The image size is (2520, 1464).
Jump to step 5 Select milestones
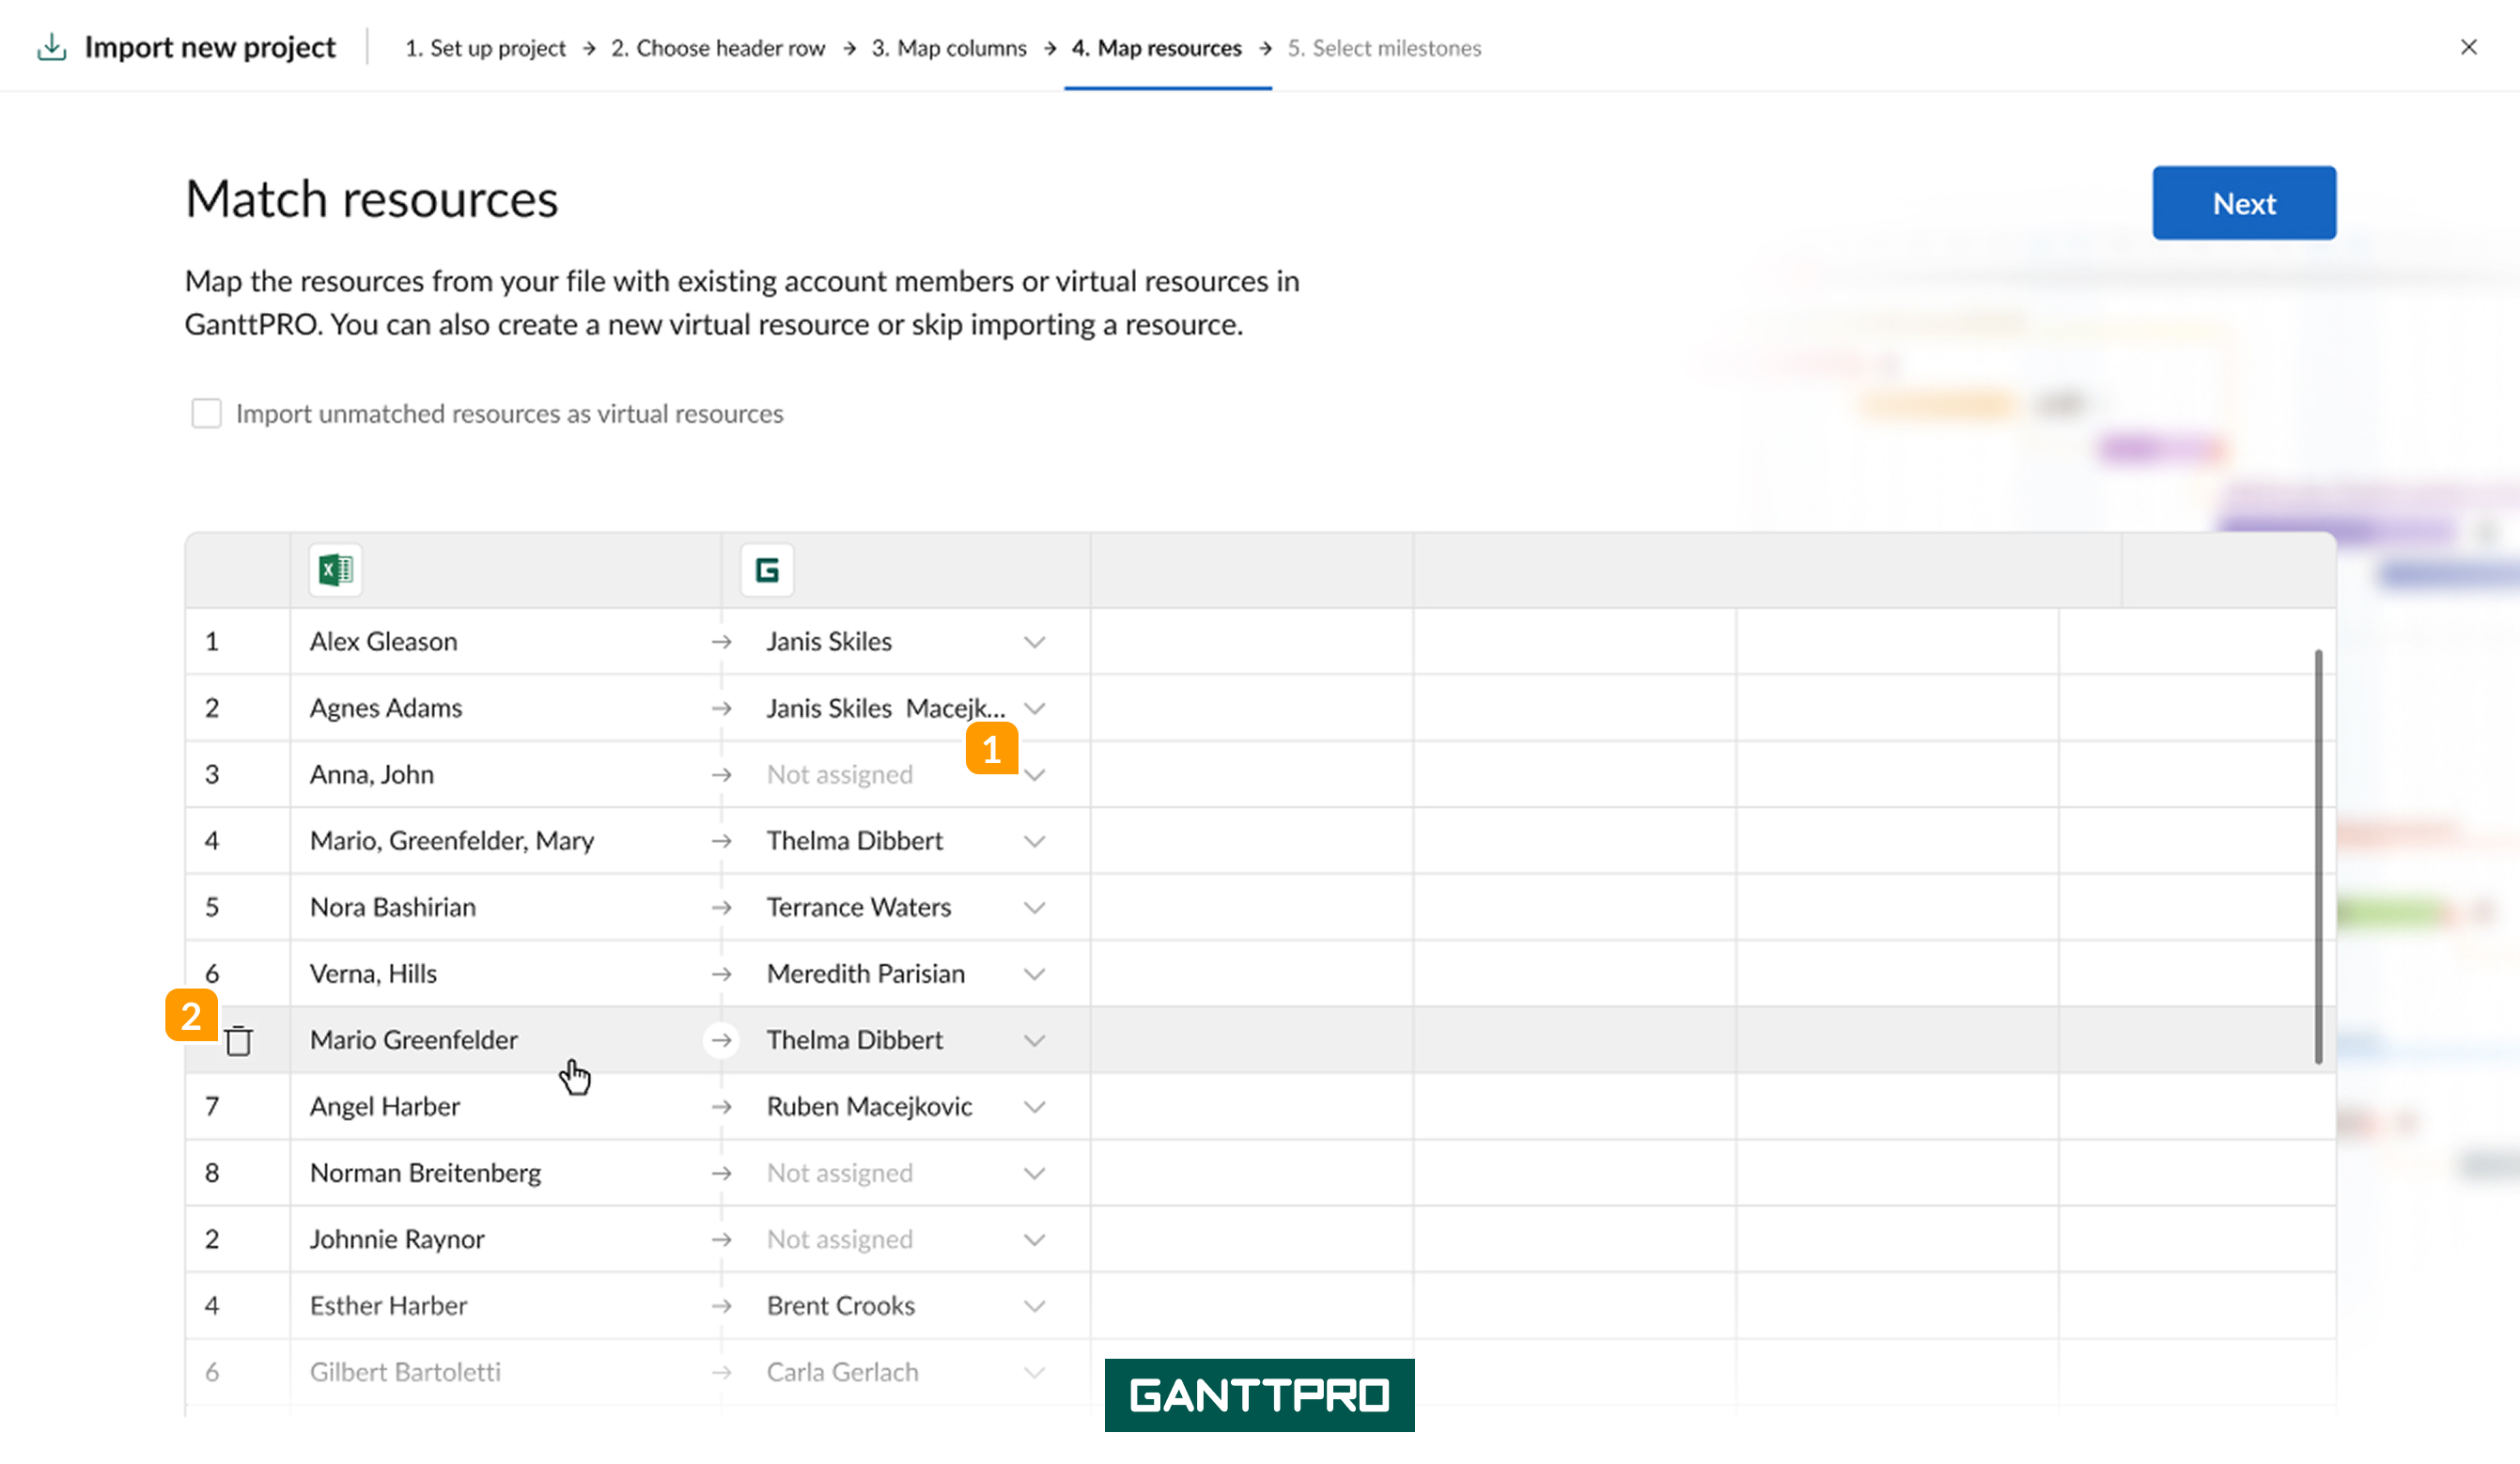point(1384,48)
